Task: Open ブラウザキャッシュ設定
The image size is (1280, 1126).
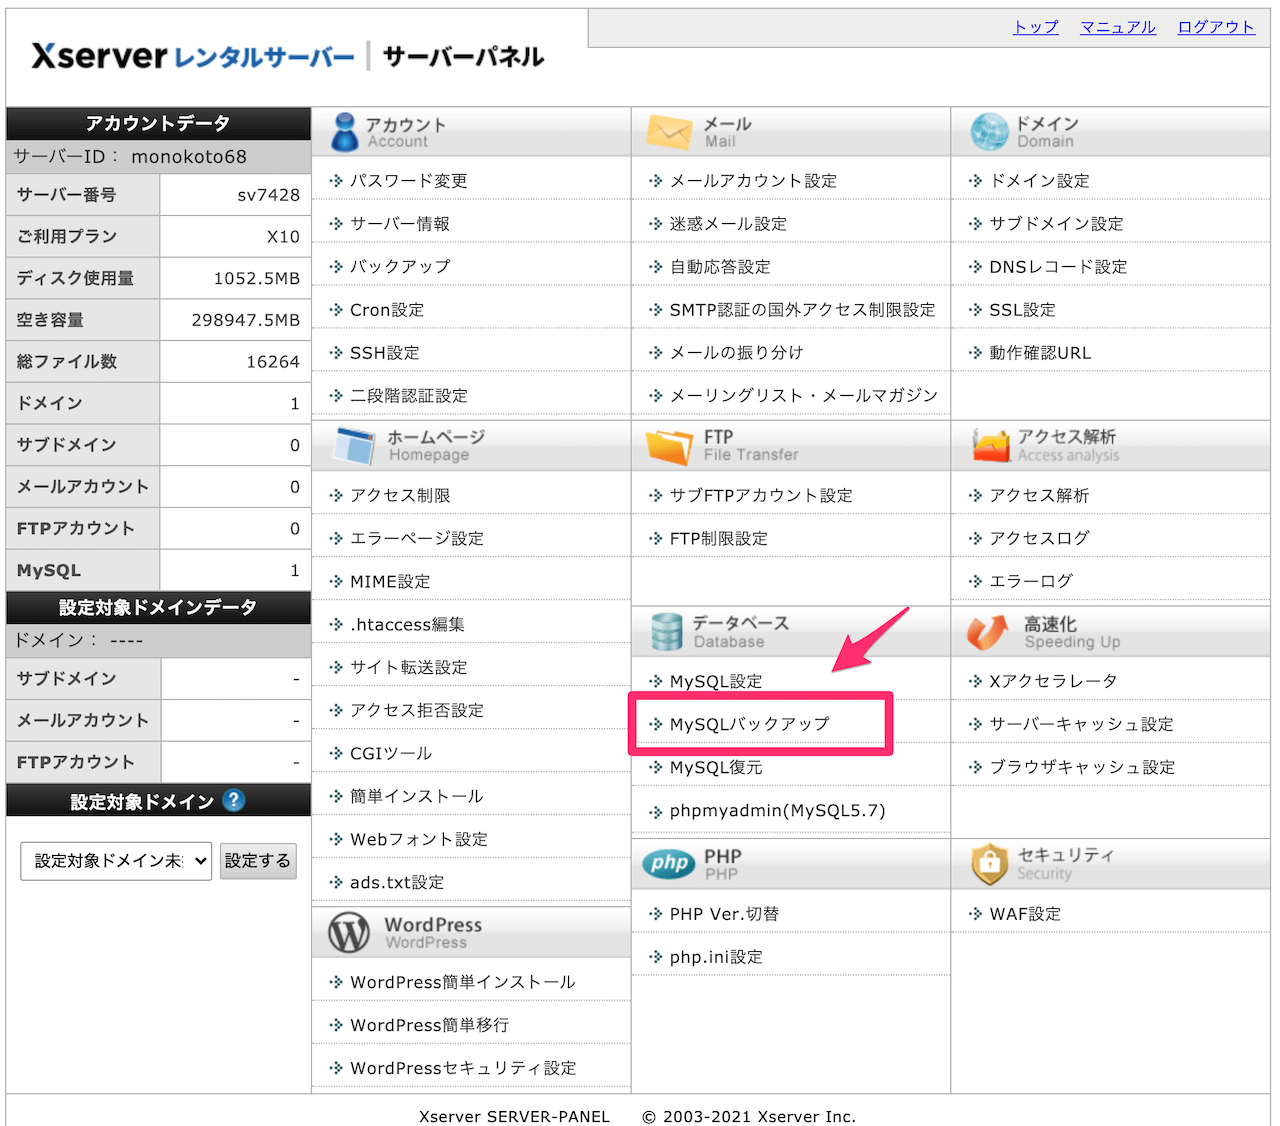Action: (x=1082, y=768)
